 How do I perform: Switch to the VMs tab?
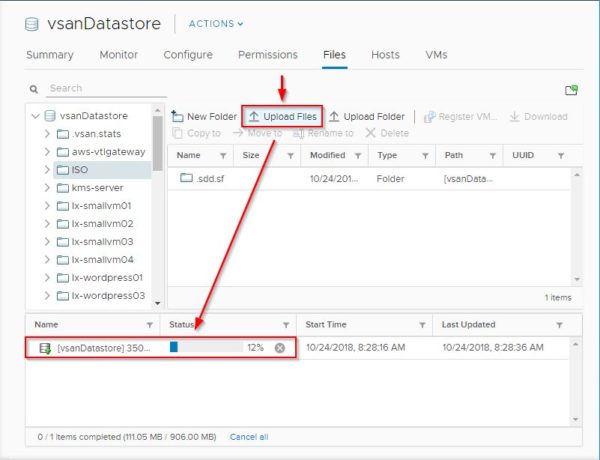tap(436, 55)
